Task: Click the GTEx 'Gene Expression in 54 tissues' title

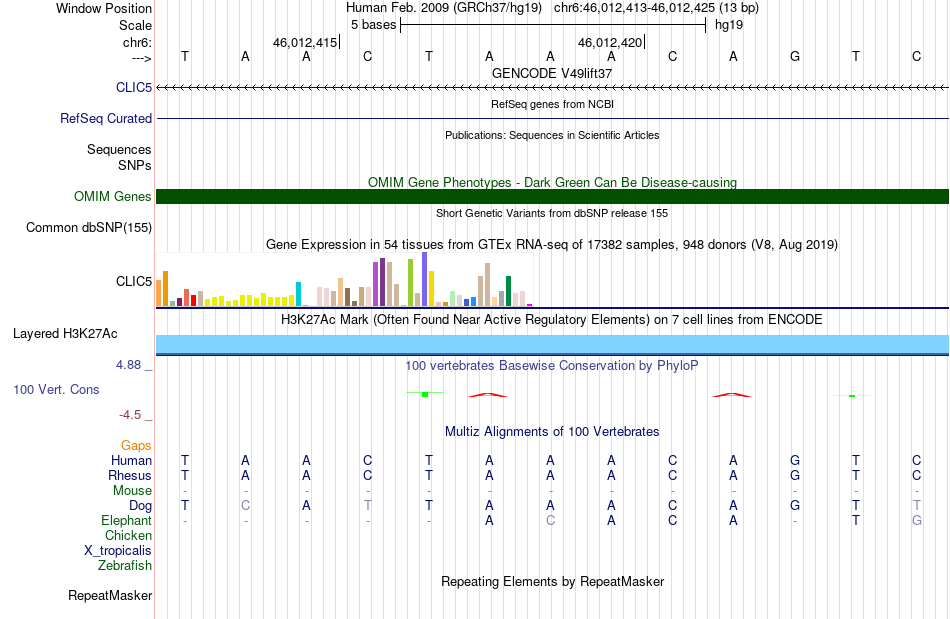Action: pyautogui.click(x=552, y=245)
